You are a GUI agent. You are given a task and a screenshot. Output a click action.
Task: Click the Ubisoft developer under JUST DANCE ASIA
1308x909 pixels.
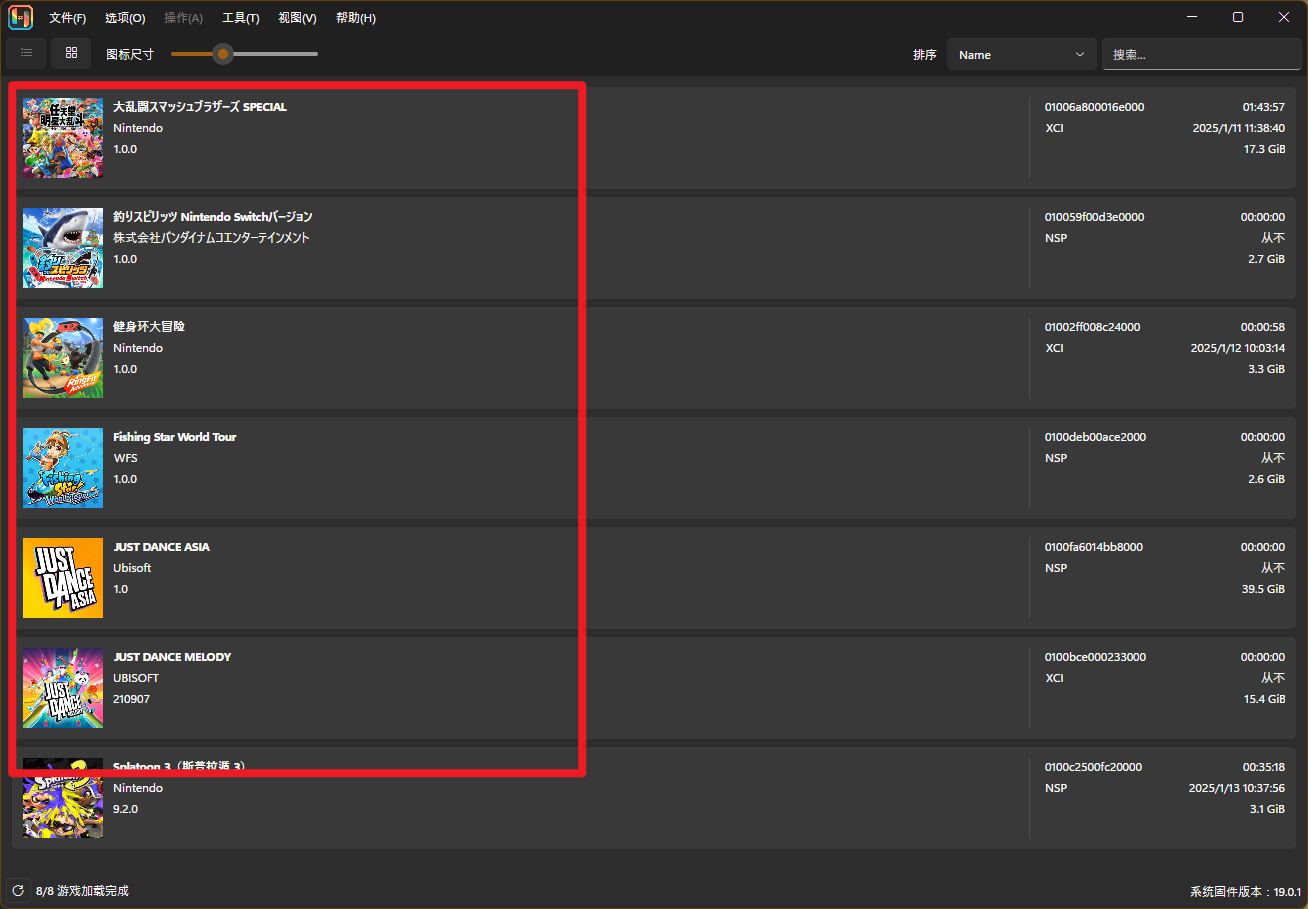click(x=132, y=568)
